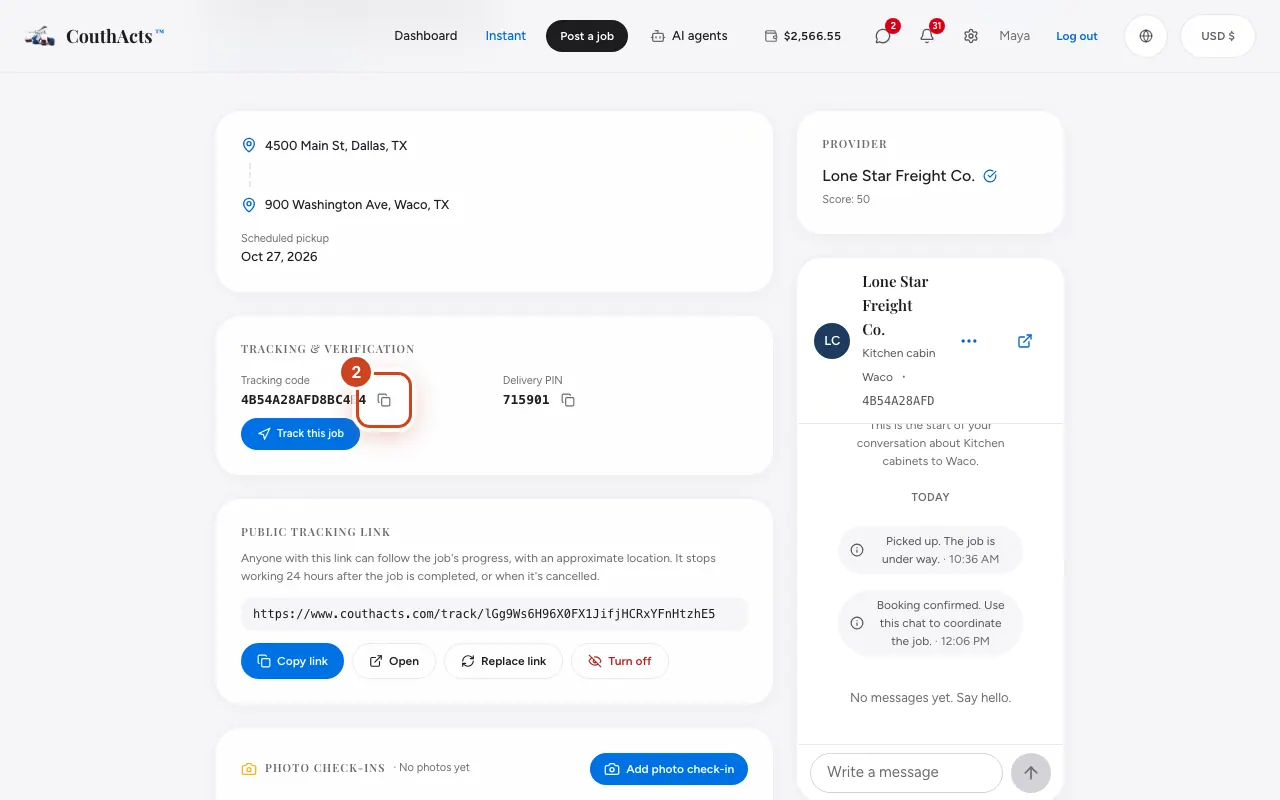Click Track this job button
This screenshot has height=800, width=1280.
(300, 434)
